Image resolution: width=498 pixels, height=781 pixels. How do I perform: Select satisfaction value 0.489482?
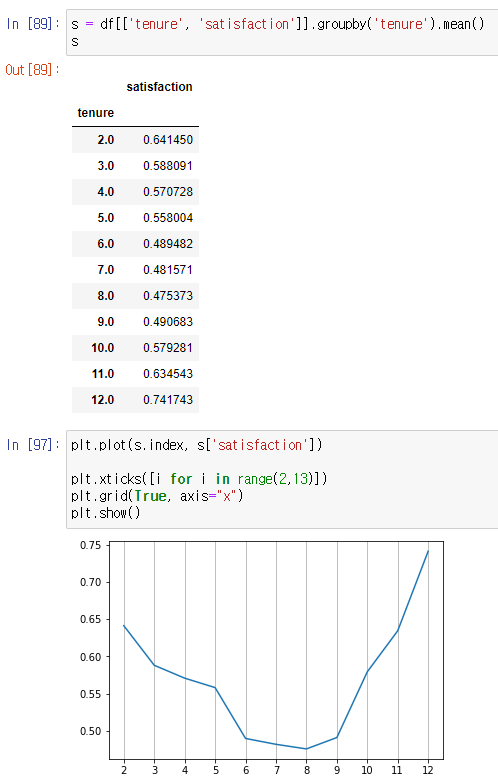[x=168, y=244]
